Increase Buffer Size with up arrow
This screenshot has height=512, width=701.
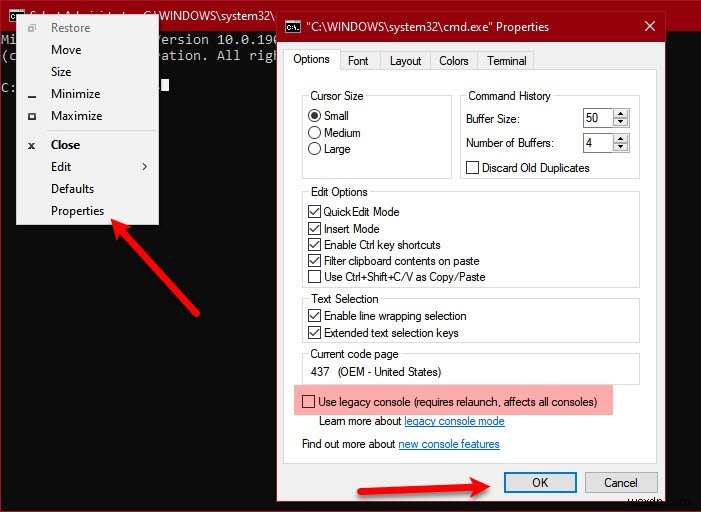621,114
